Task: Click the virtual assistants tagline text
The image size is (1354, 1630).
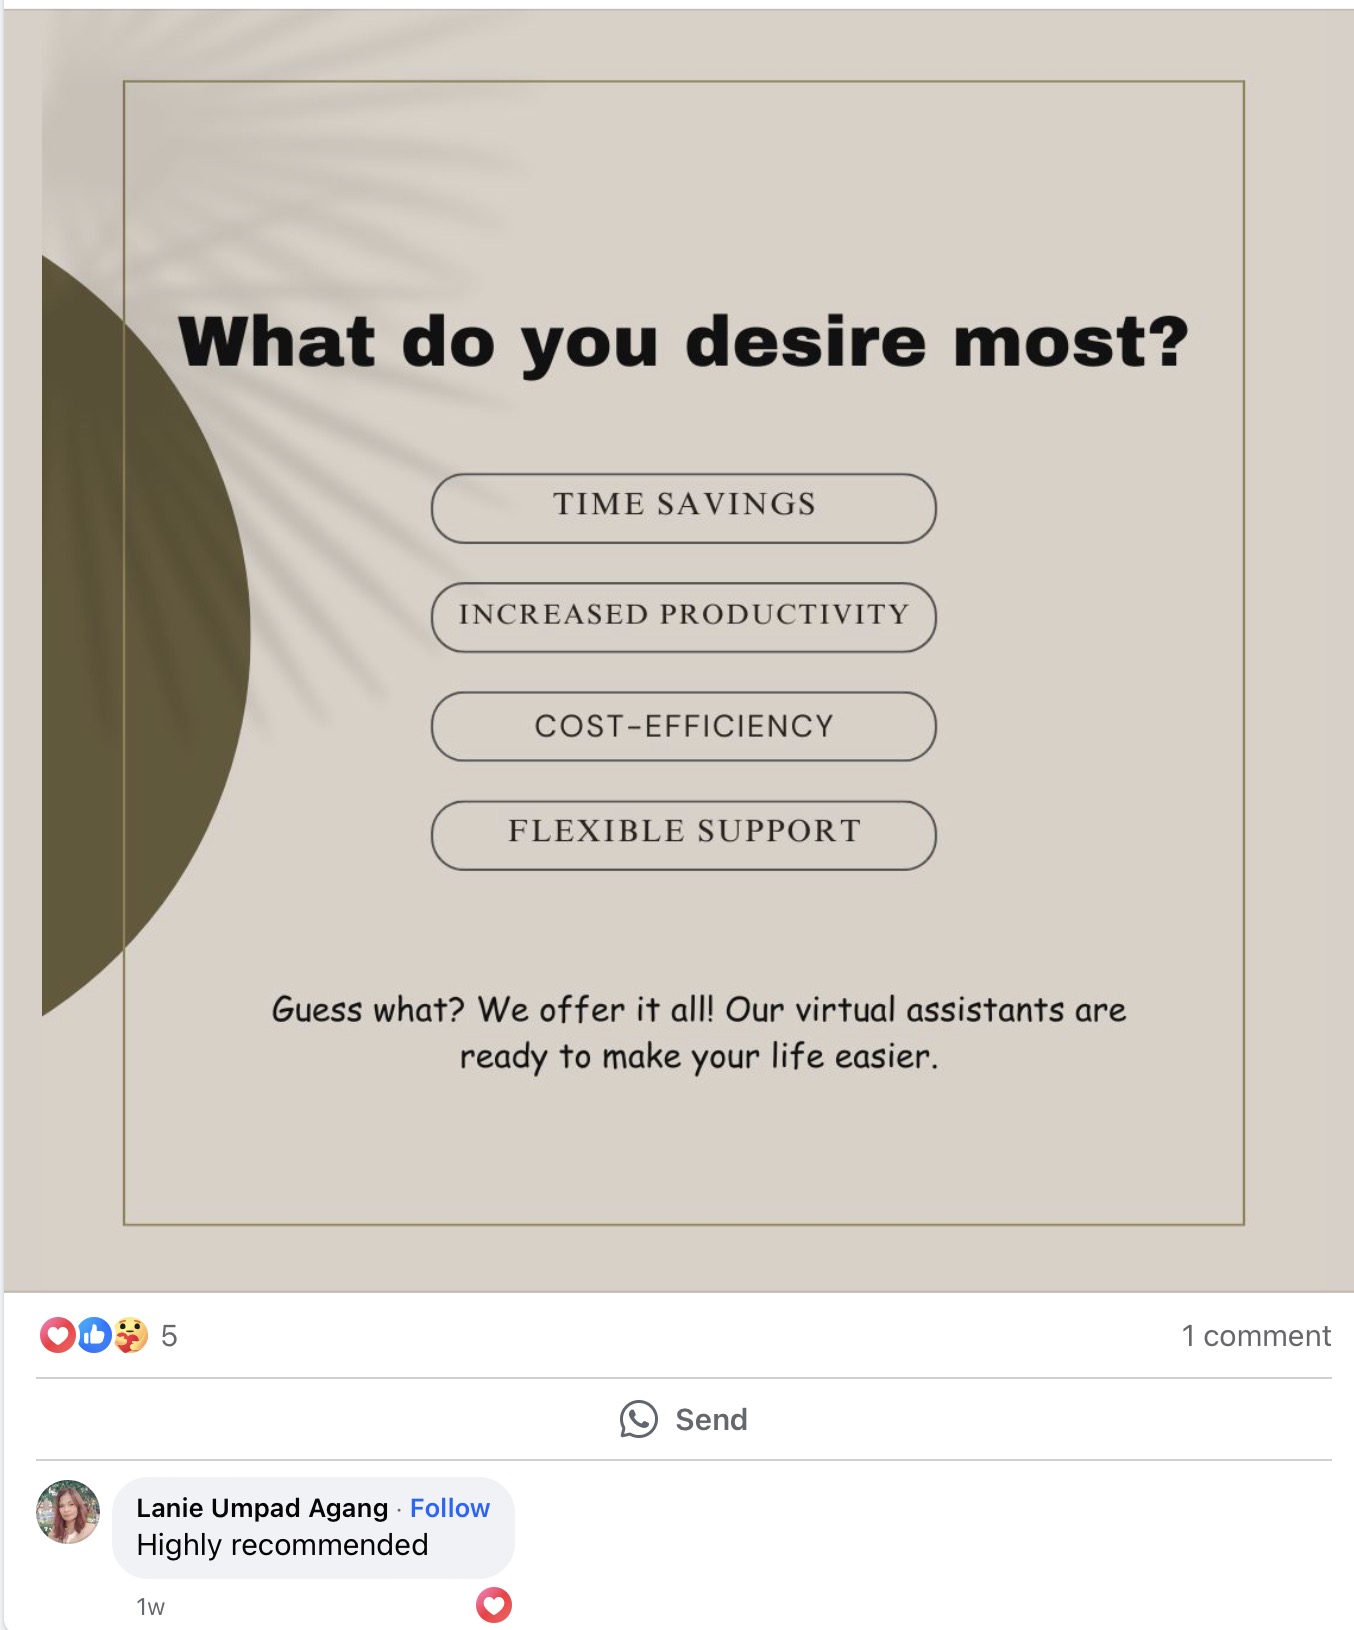Action: click(x=698, y=1032)
